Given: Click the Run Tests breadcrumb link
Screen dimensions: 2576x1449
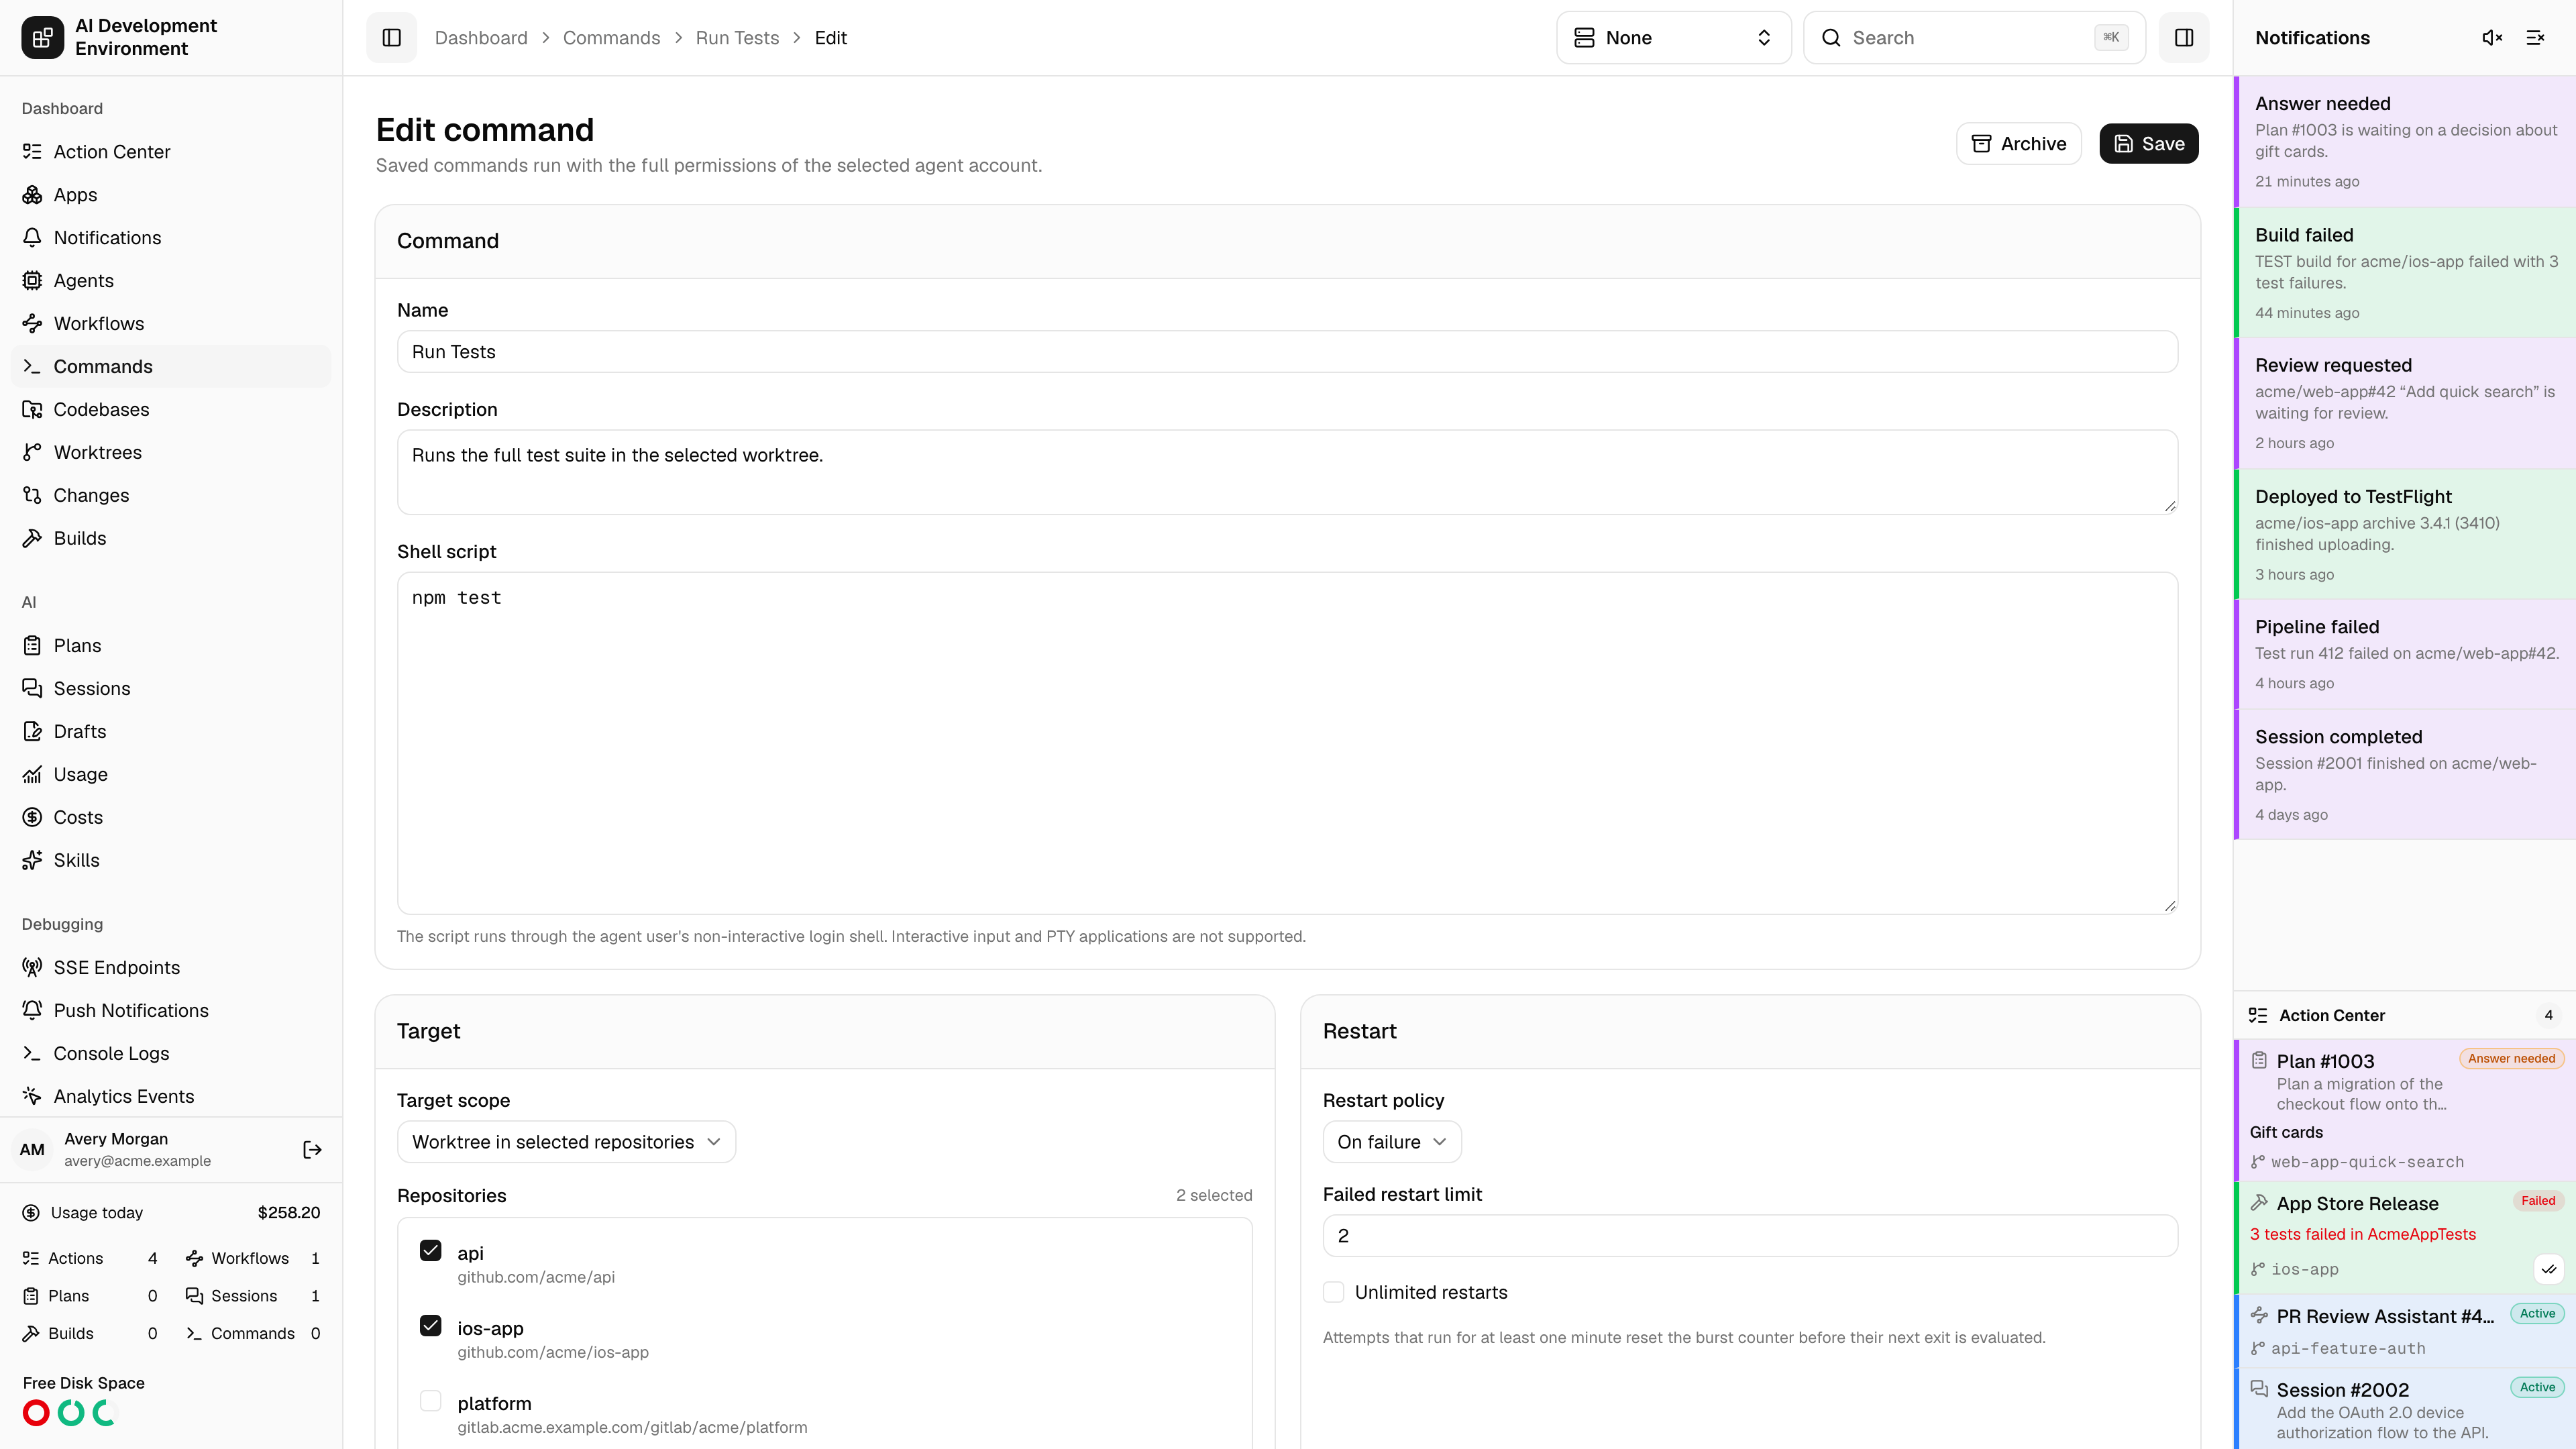Looking at the screenshot, I should [x=737, y=38].
